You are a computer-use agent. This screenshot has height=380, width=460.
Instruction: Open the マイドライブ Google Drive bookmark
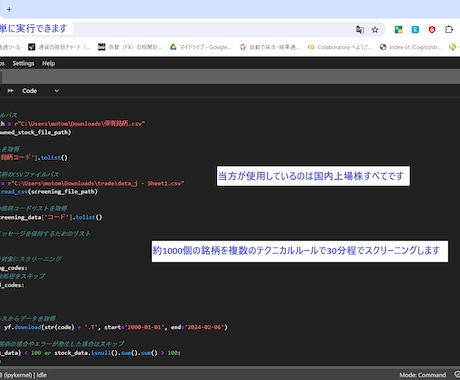(x=201, y=47)
